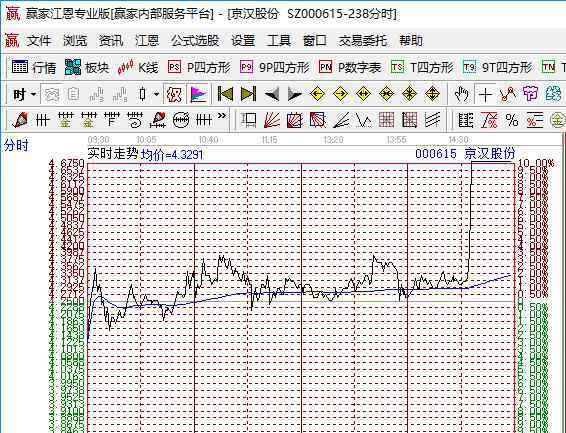Click the red percent with lines icon
The height and width of the screenshot is (433, 566).
coord(535,120)
